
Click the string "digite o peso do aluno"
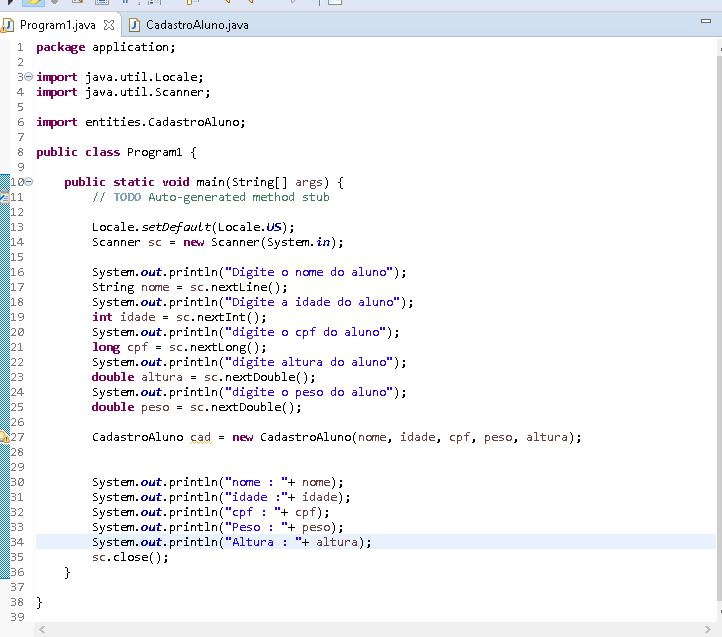coord(309,392)
